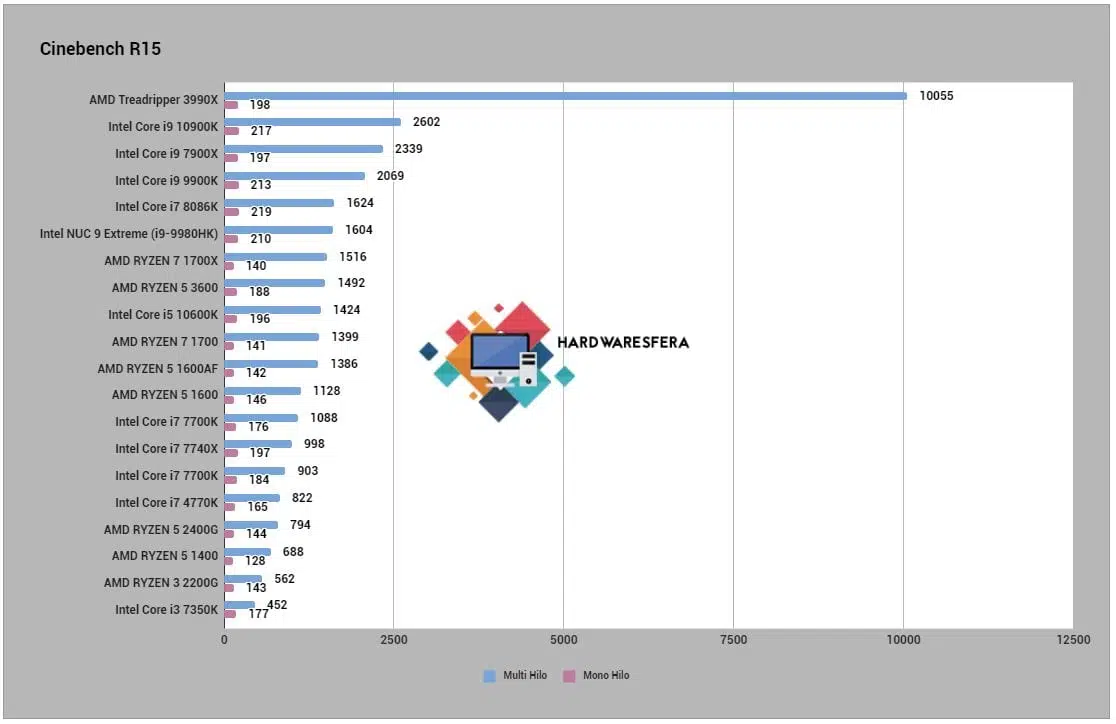1116x724 pixels.
Task: Click the 'AMD RYZEN 5 1400' label
Action: (165, 555)
